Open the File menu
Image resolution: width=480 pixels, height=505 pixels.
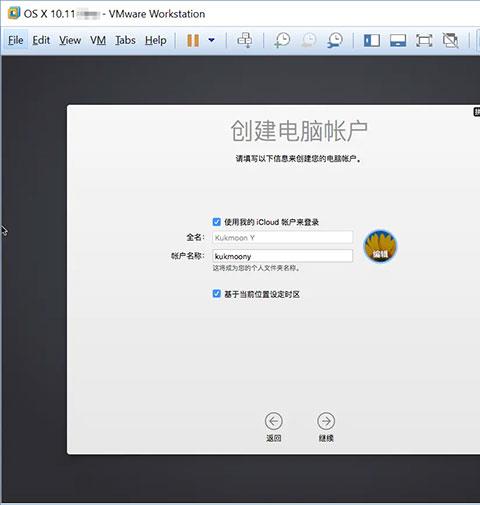coord(16,40)
